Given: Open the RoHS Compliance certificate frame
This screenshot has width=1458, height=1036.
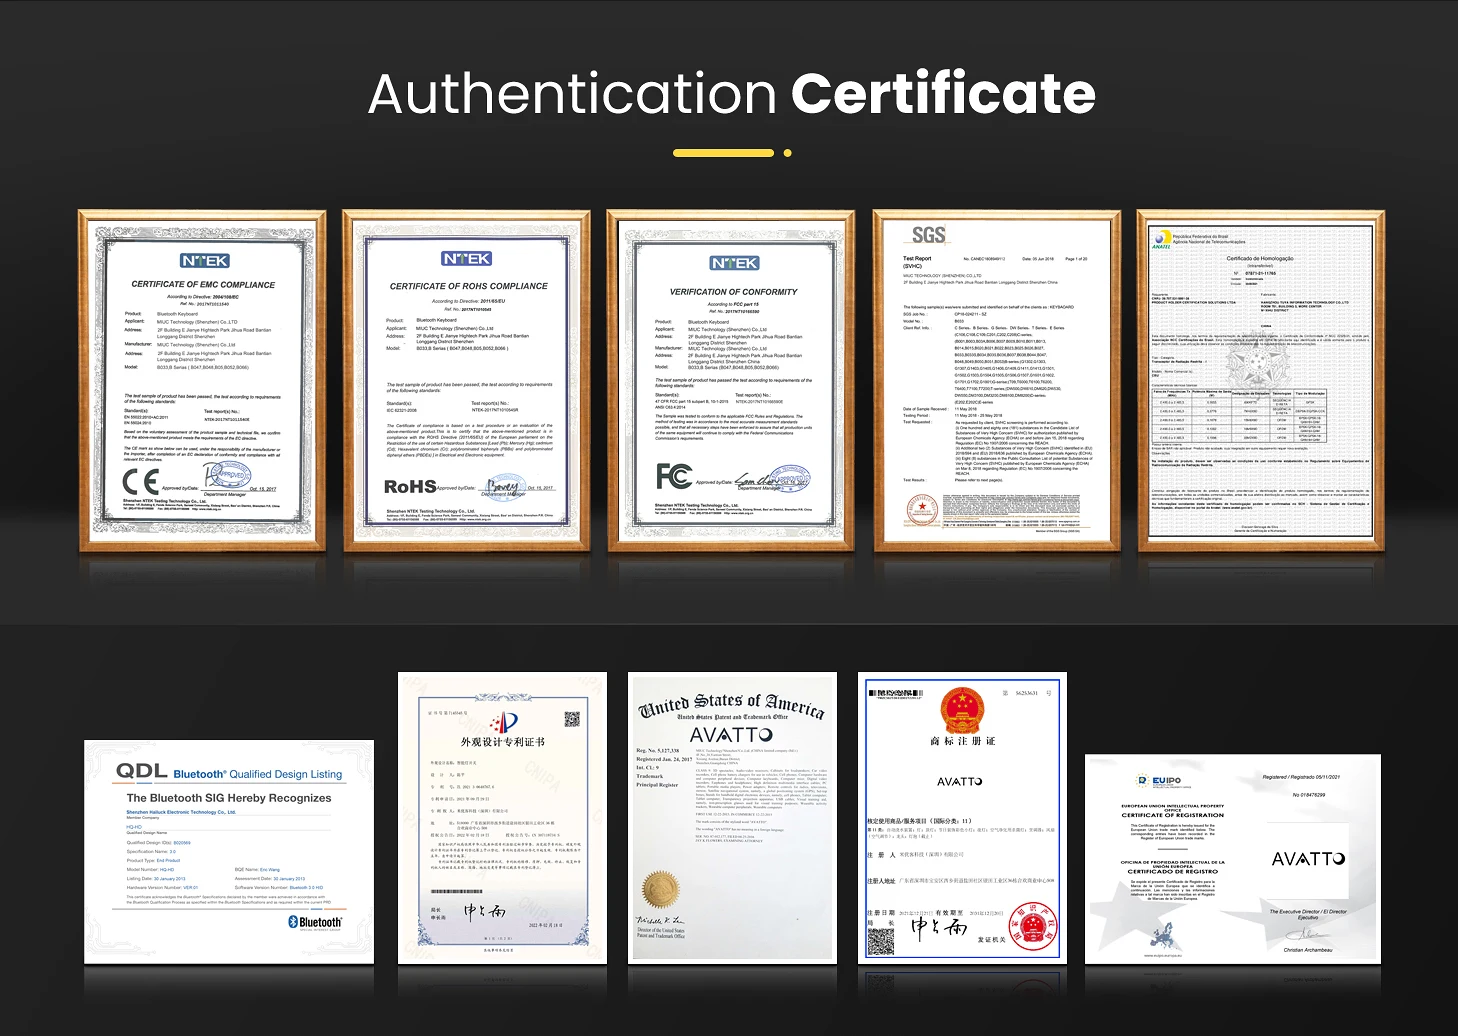Looking at the screenshot, I should 466,381.
